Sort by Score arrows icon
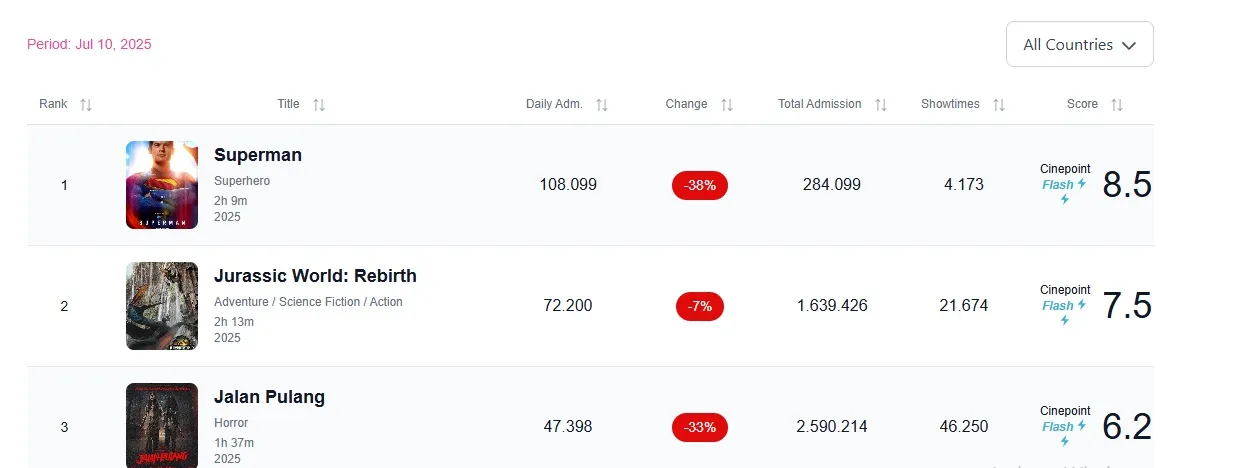This screenshot has height=468, width=1236. 1117,105
